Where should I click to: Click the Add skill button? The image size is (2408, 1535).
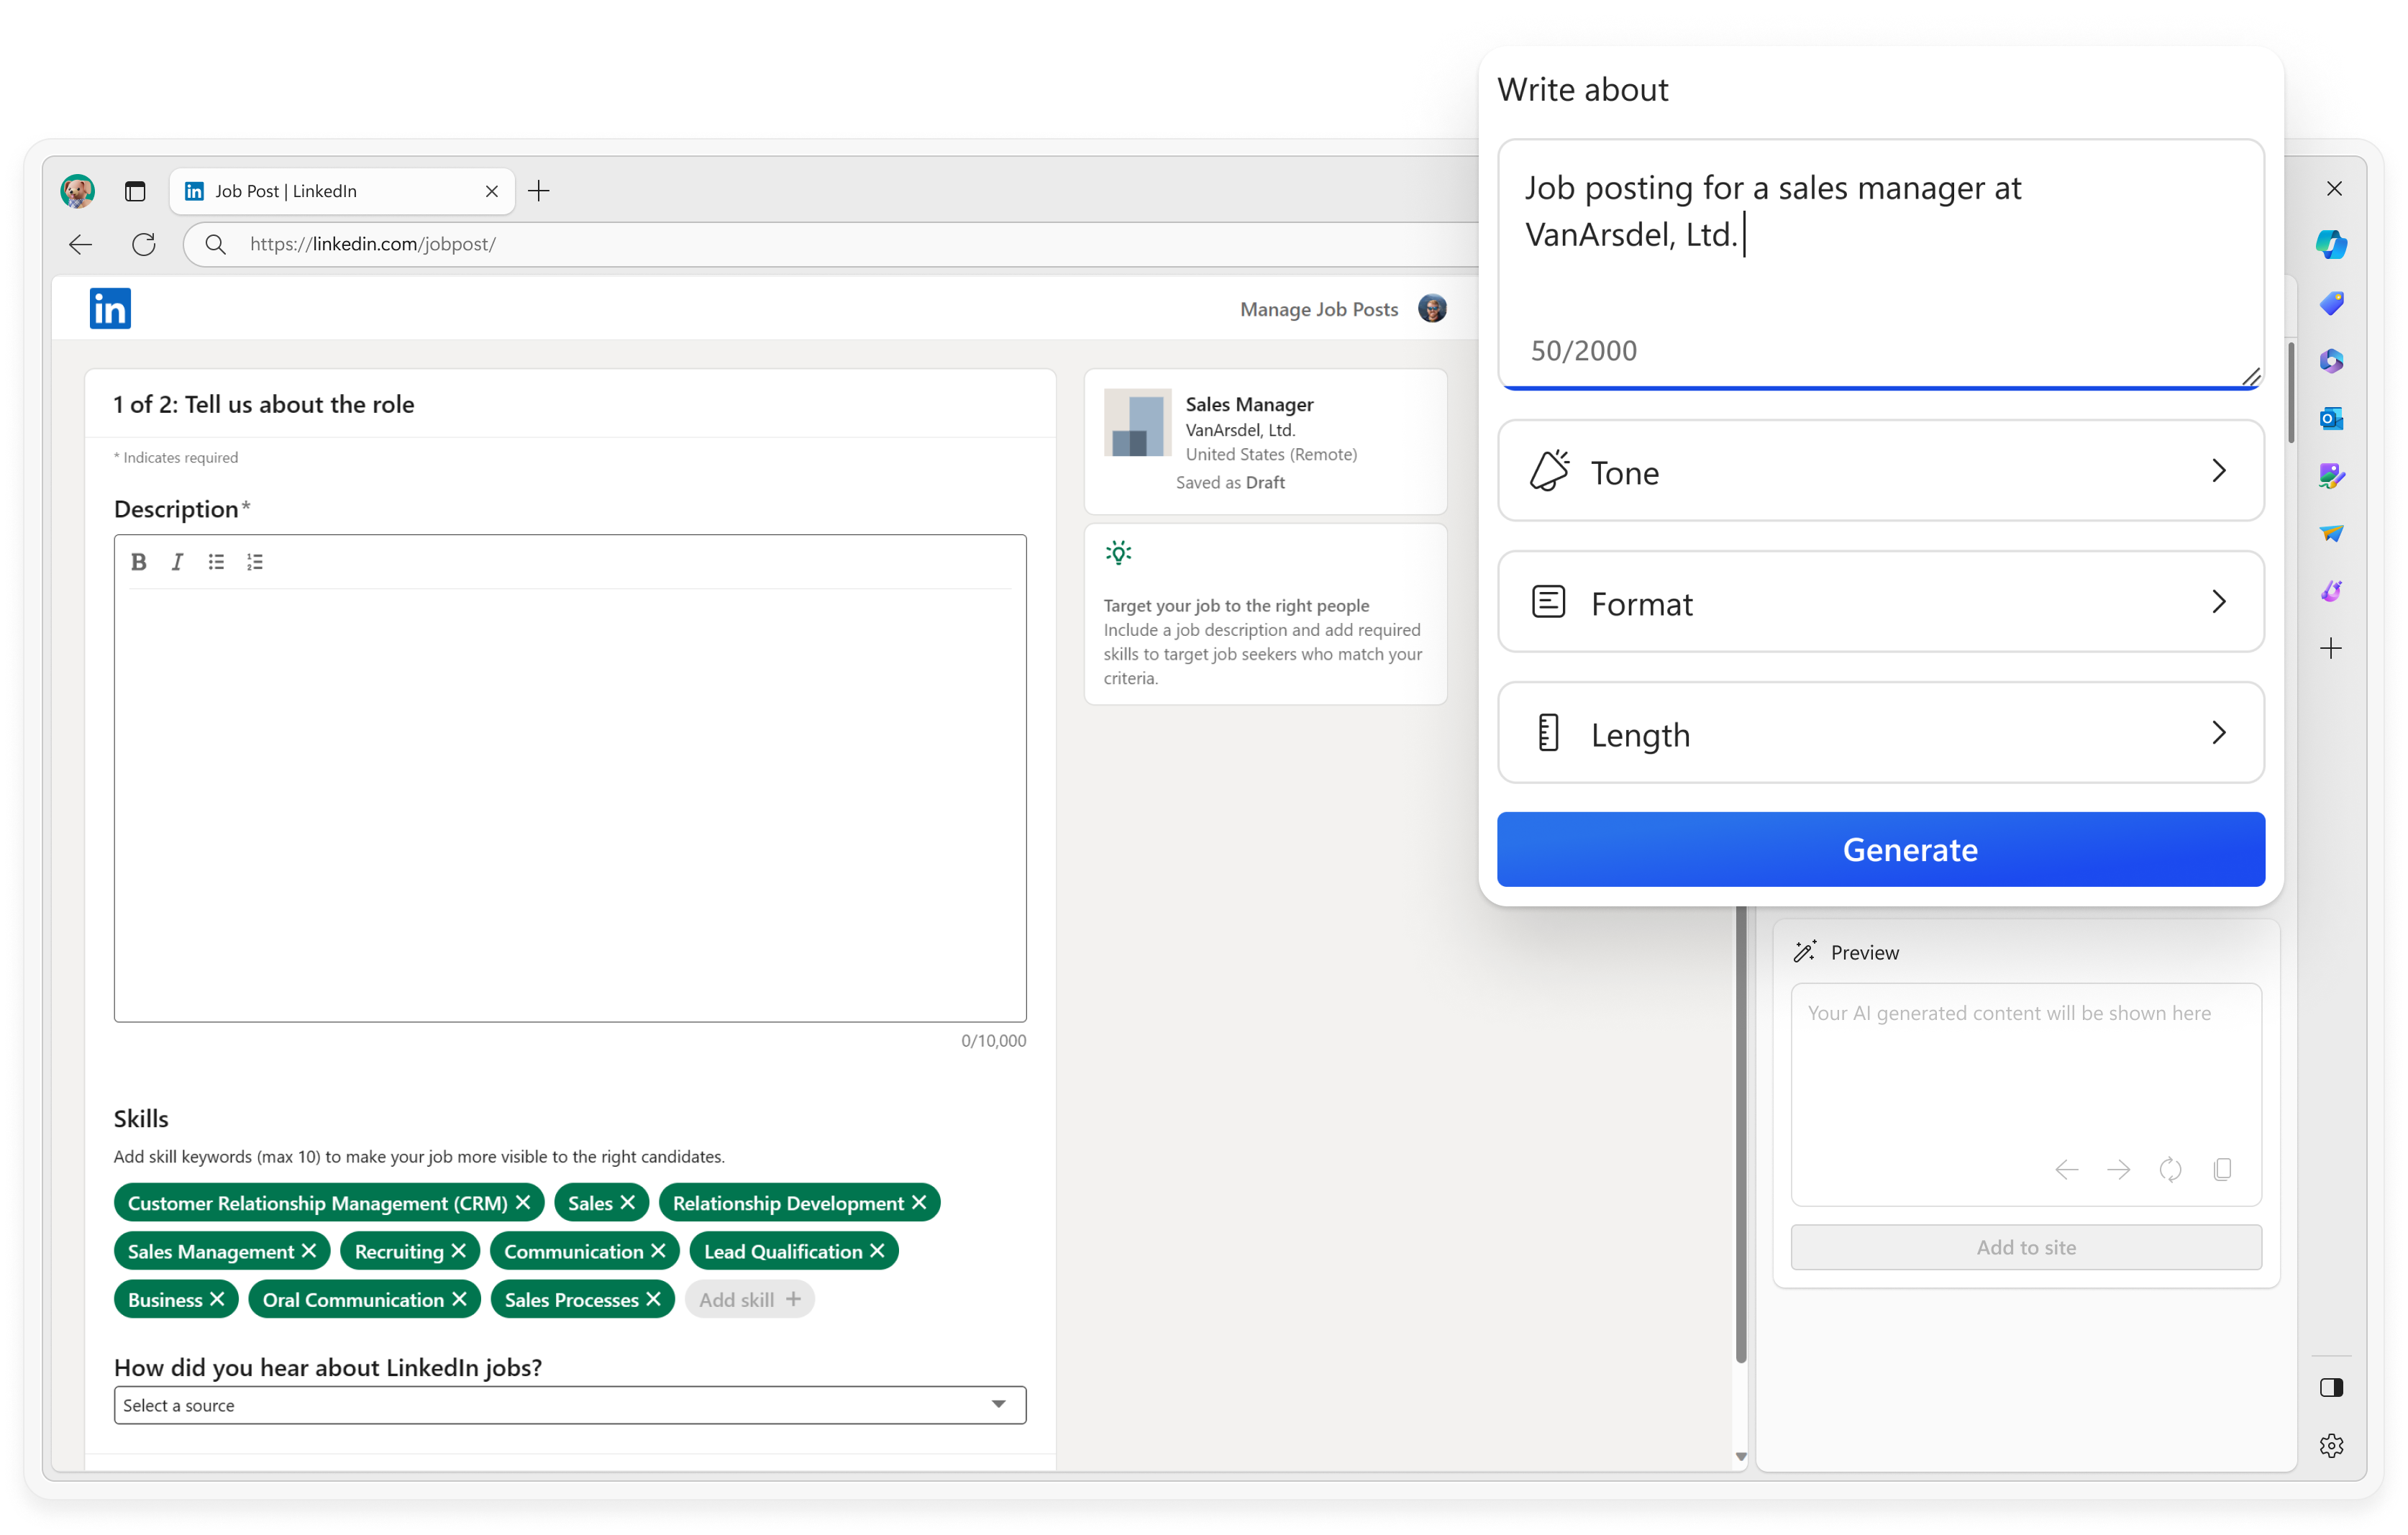click(x=750, y=1300)
